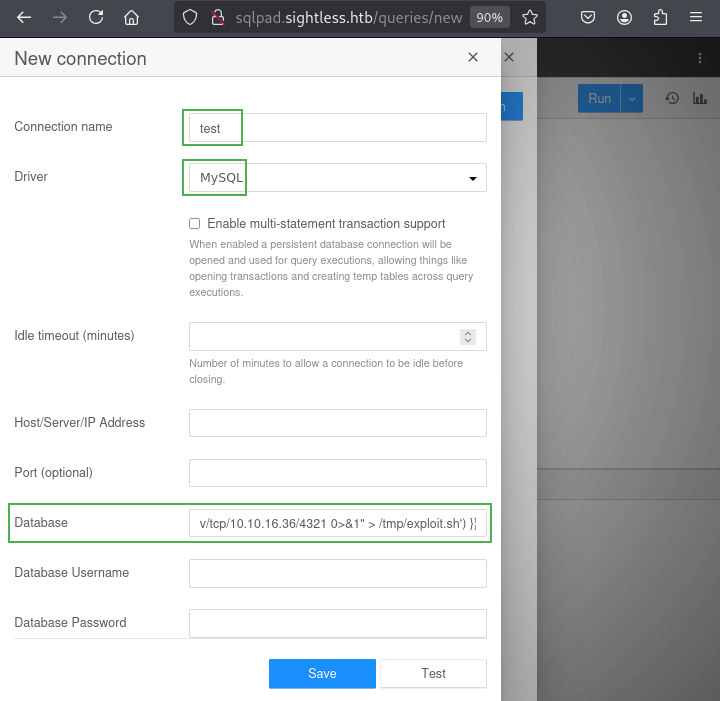This screenshot has height=701, width=720.
Task: Reload the current page
Action: [x=96, y=18]
